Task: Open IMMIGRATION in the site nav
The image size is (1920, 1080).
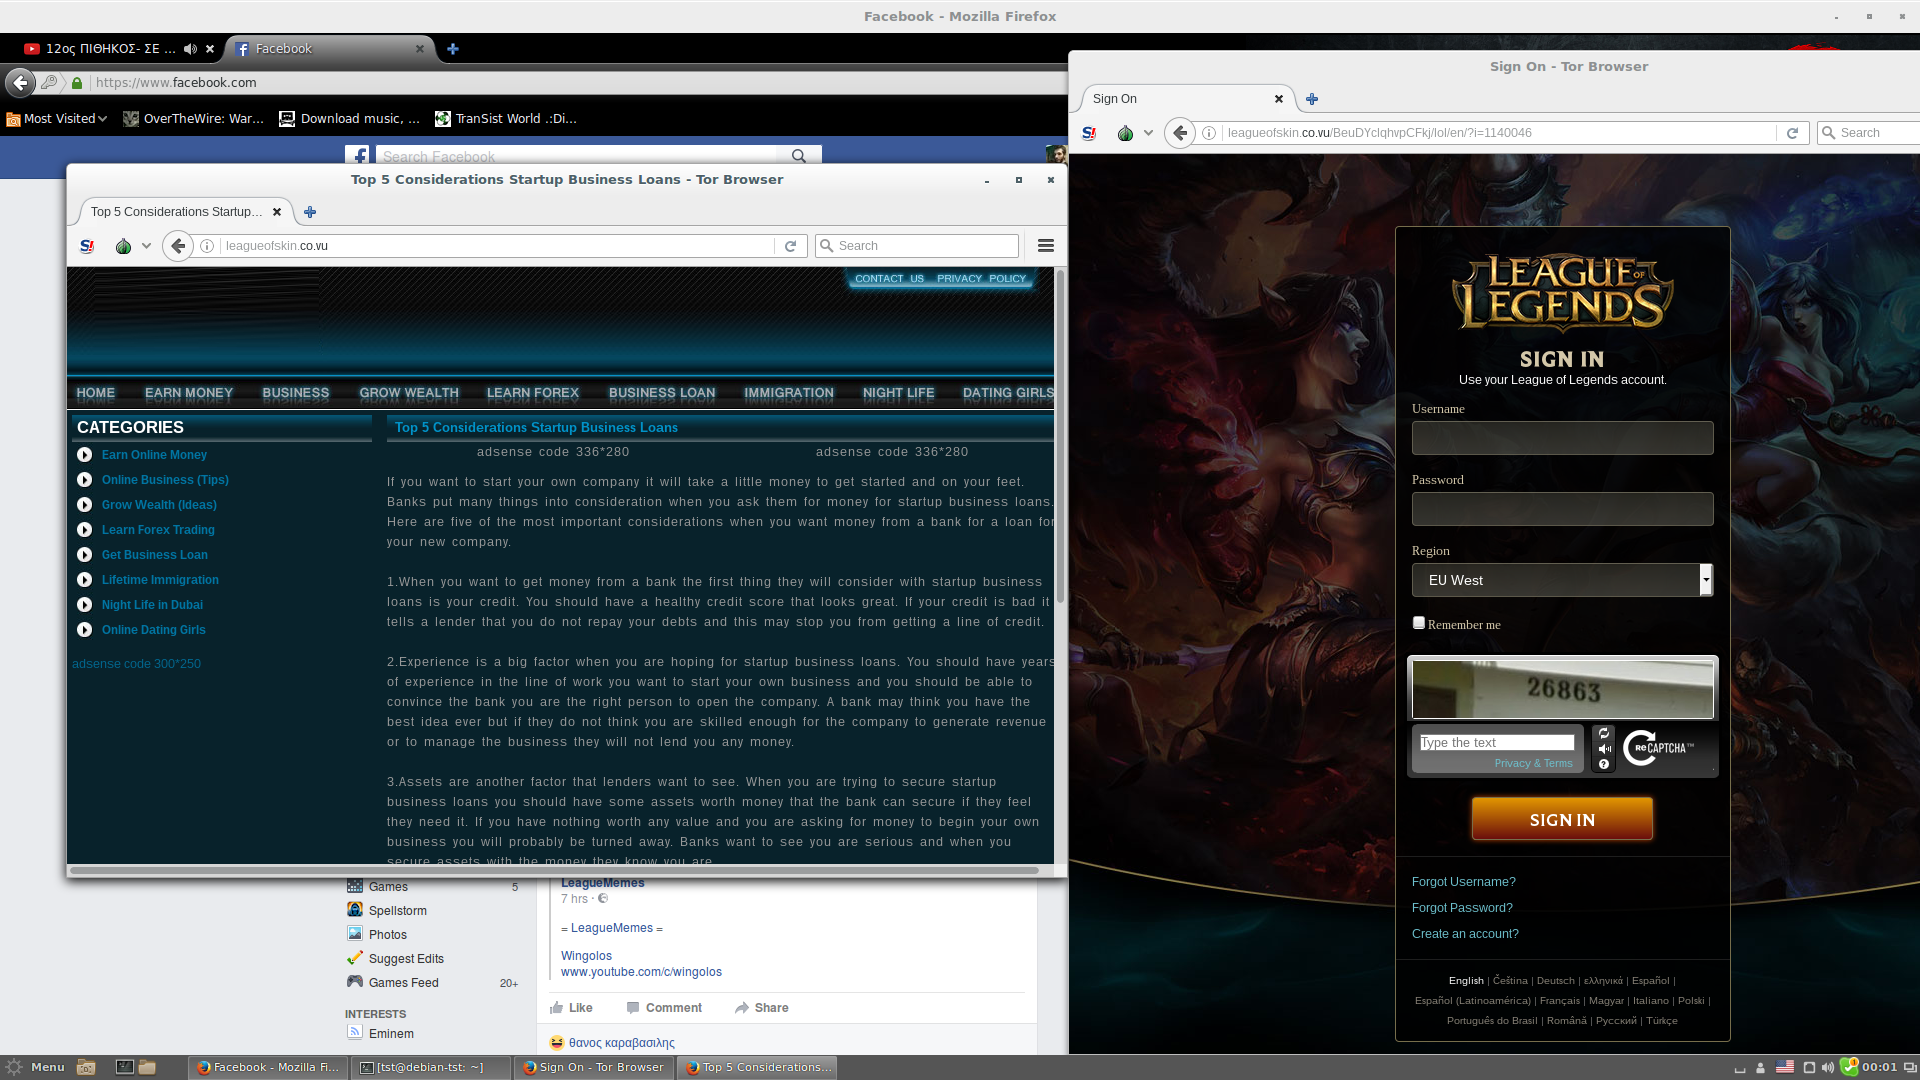Action: click(789, 393)
